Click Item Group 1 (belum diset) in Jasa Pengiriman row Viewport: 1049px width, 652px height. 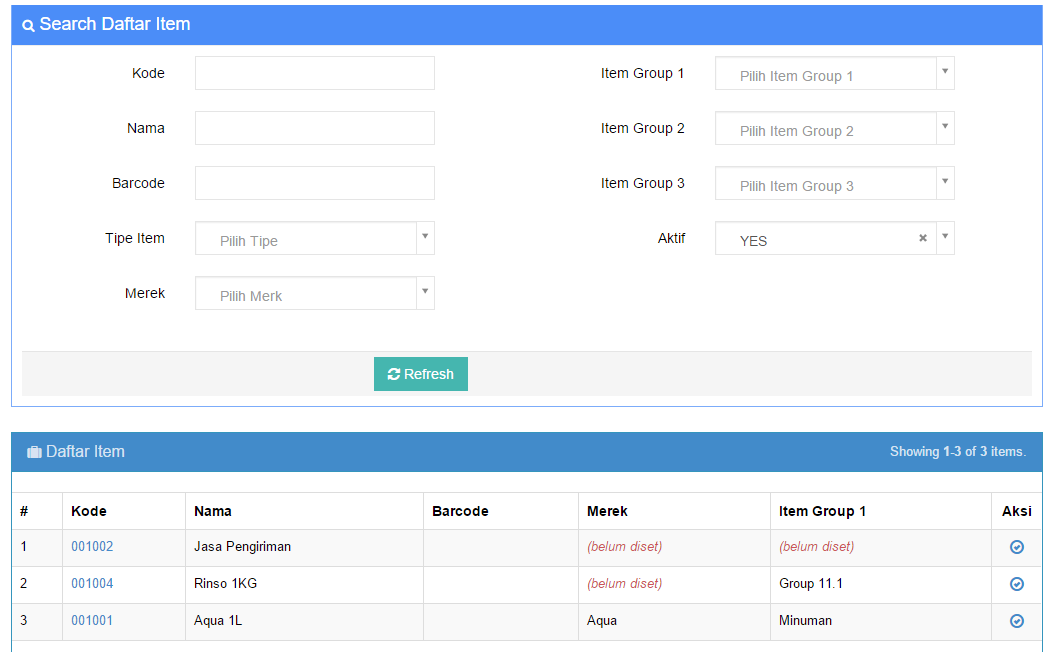coord(817,546)
